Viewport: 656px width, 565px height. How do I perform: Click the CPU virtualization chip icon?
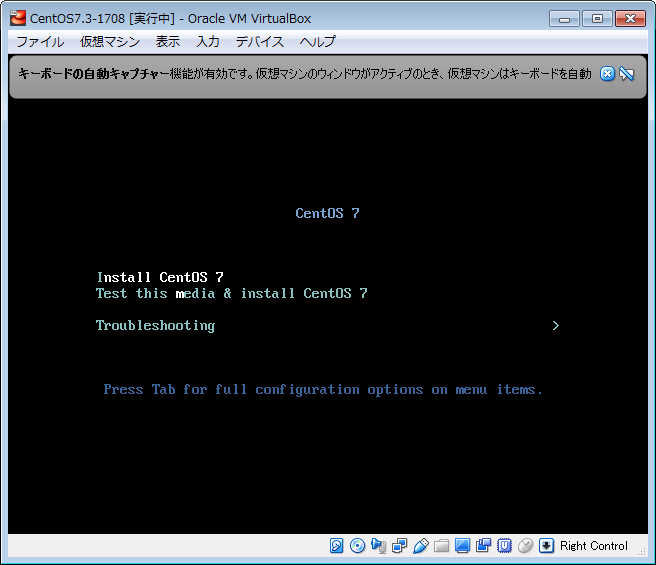[x=505, y=546]
